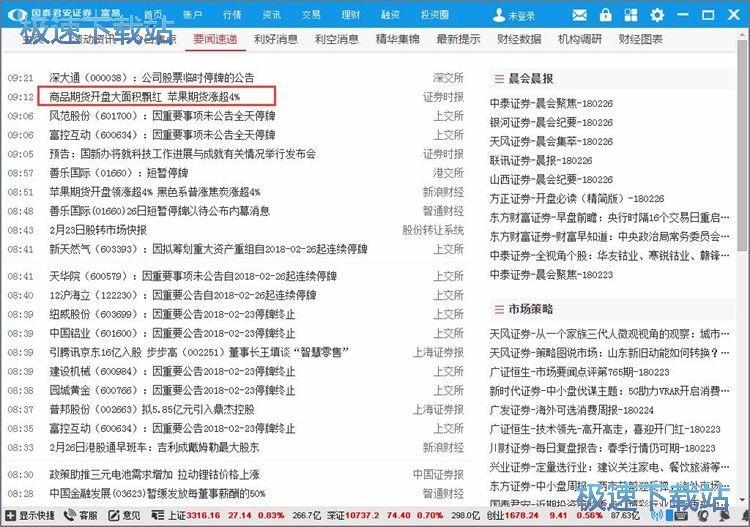Screen dimensions: 750x527
Task: Switch to the 最新提示 tab
Action: [x=458, y=39]
